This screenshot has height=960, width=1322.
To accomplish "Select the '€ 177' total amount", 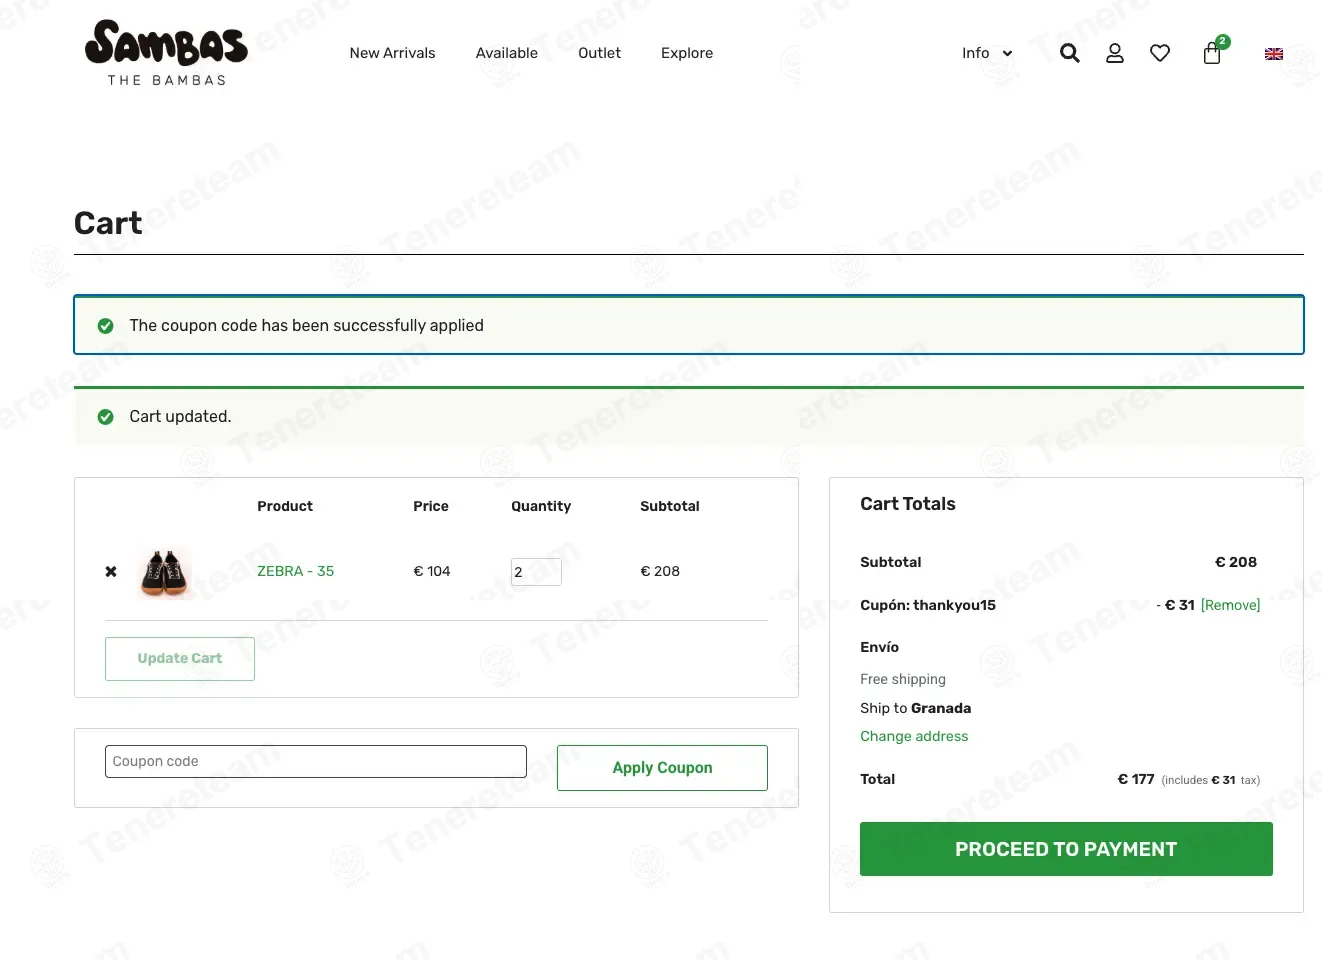I will [1136, 779].
